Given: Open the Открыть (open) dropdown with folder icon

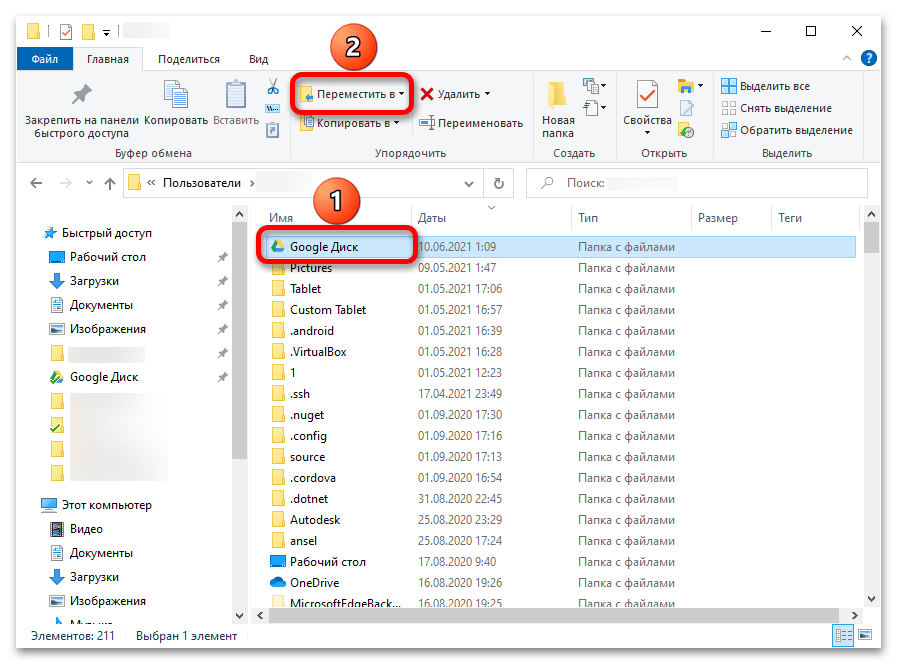Looking at the screenshot, I should (x=690, y=86).
